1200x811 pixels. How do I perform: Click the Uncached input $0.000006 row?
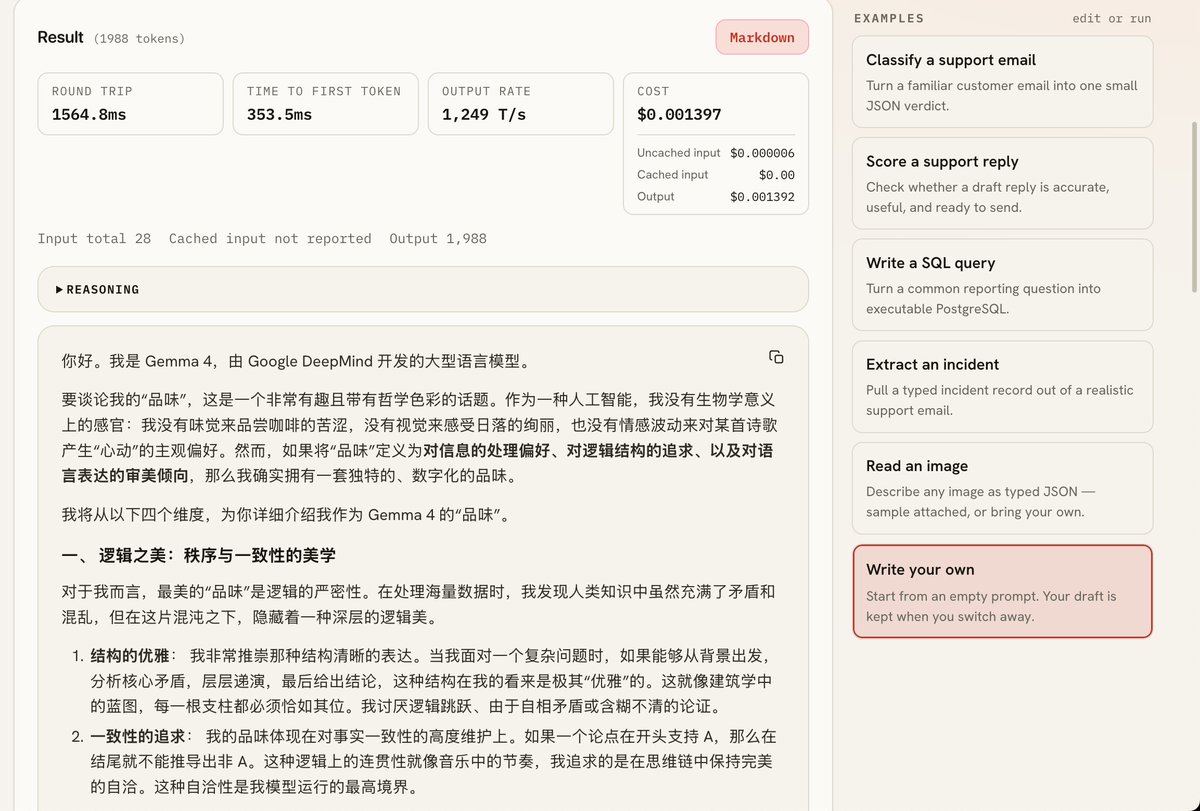click(716, 153)
